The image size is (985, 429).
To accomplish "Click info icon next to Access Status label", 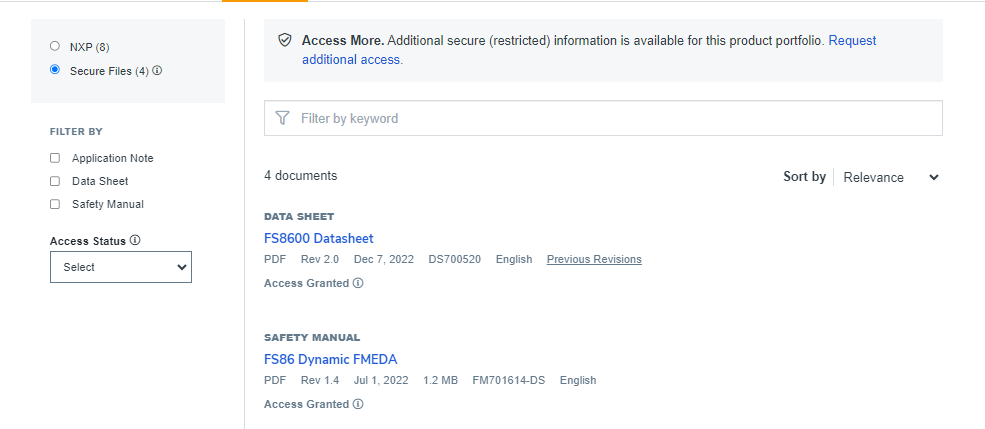I will (x=135, y=241).
